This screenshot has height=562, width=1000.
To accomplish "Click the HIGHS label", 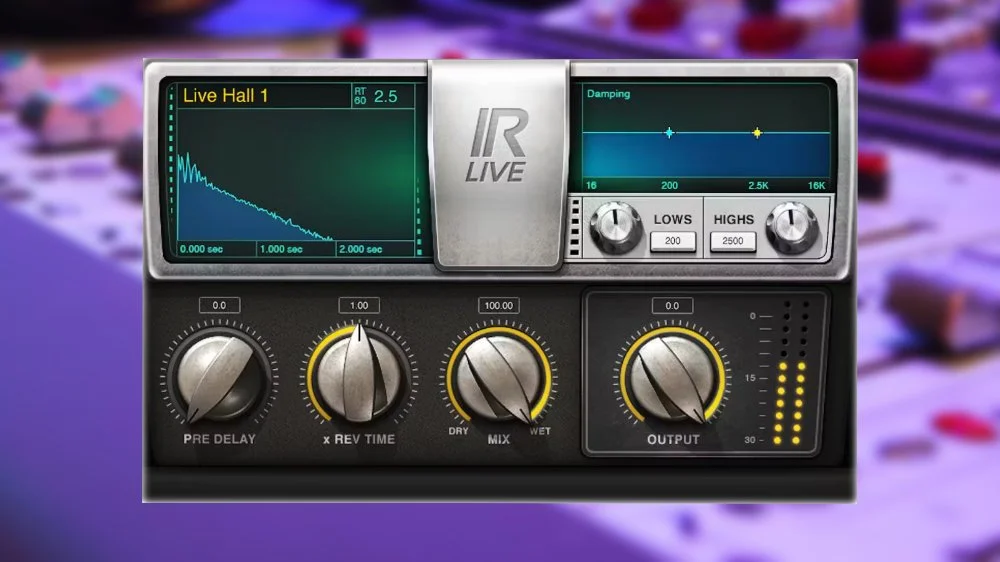I will [733, 219].
